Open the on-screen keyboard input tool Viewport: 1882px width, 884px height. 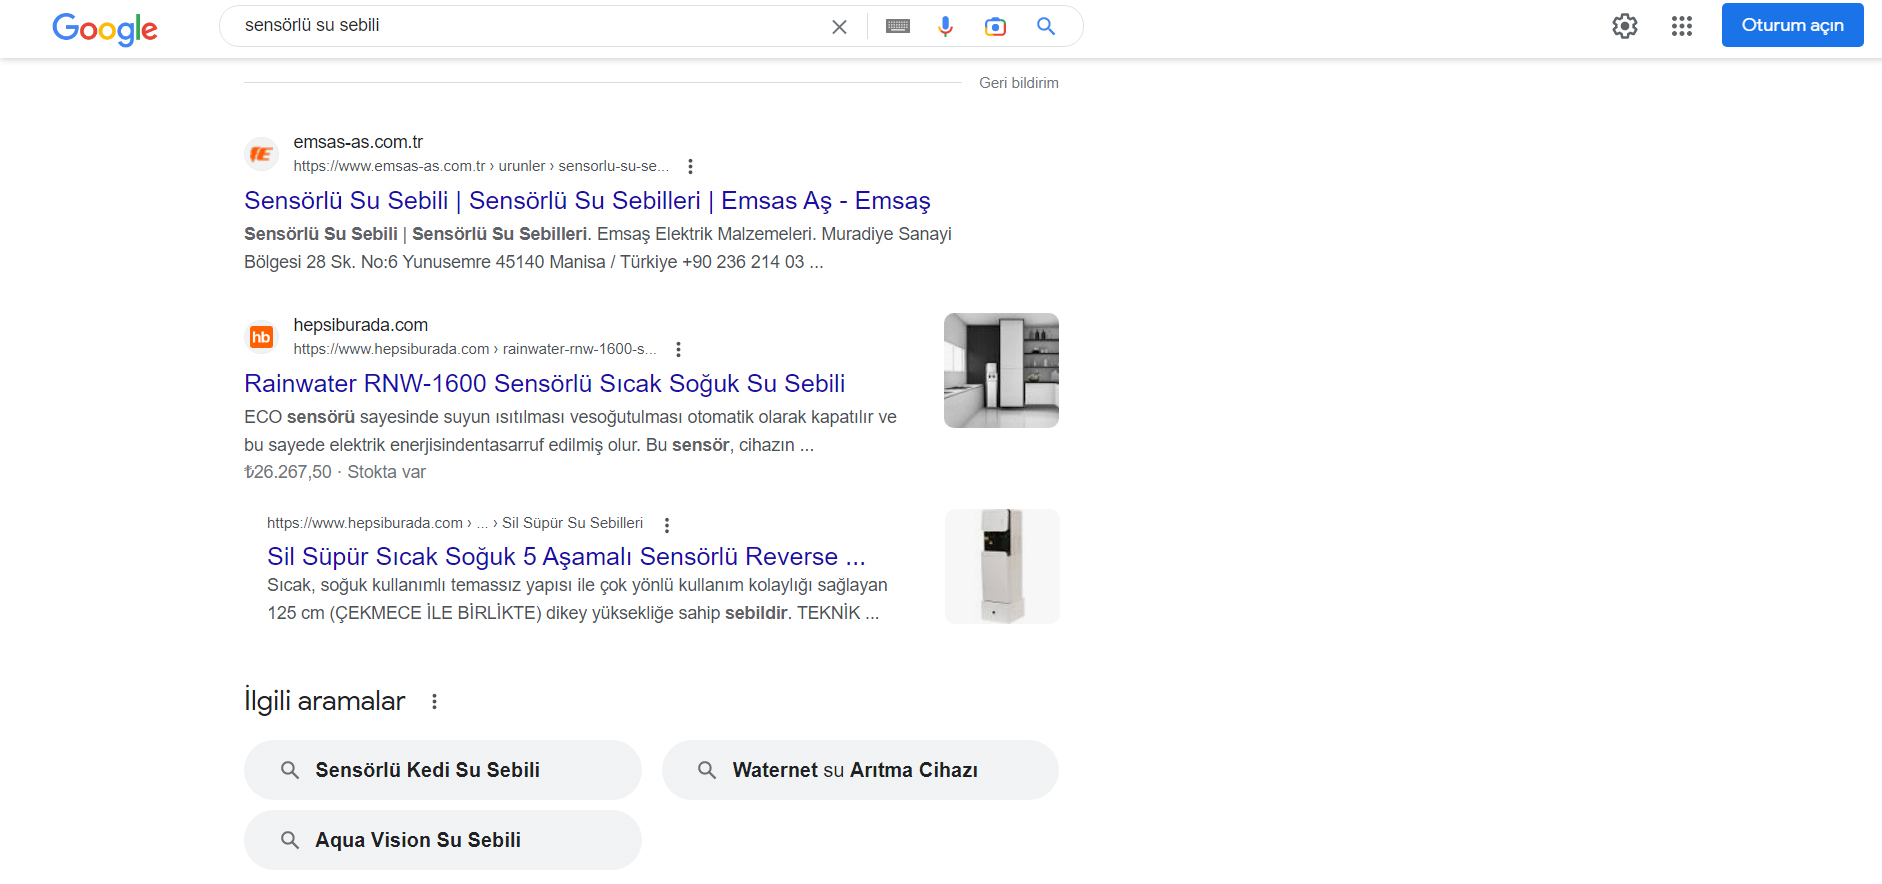coord(898,27)
